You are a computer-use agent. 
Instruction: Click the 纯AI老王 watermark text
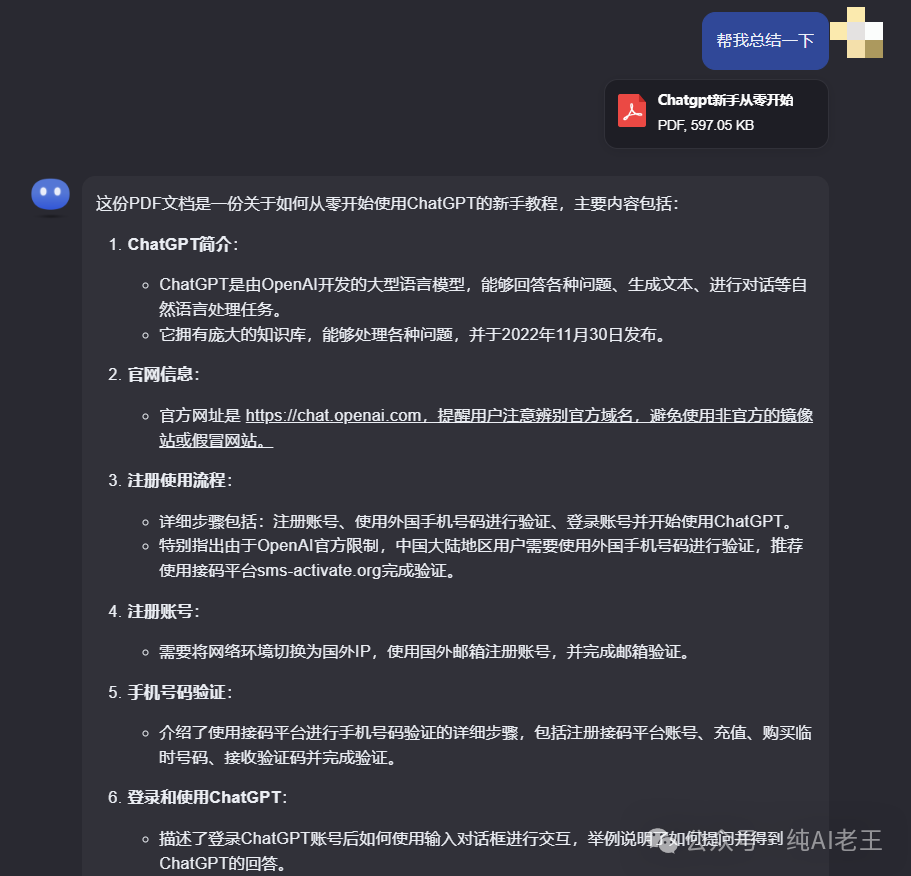(834, 840)
